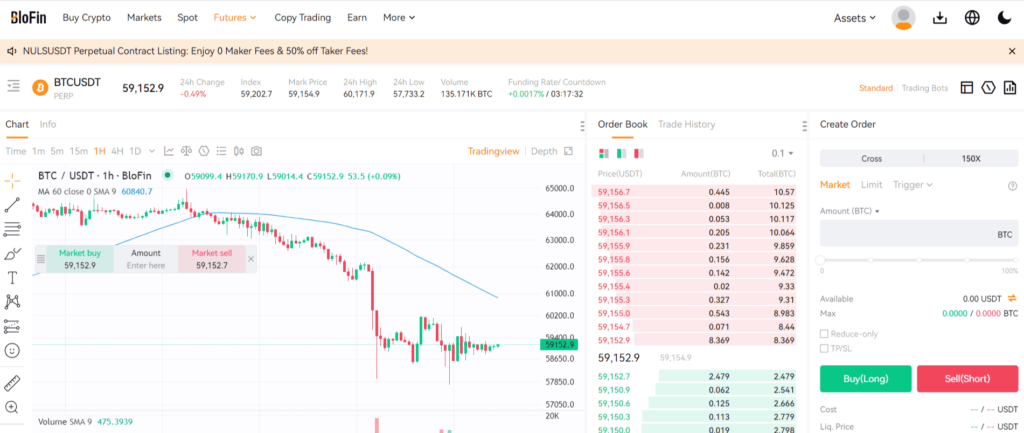Click the list-style icon in the chart toolbar

point(221,151)
